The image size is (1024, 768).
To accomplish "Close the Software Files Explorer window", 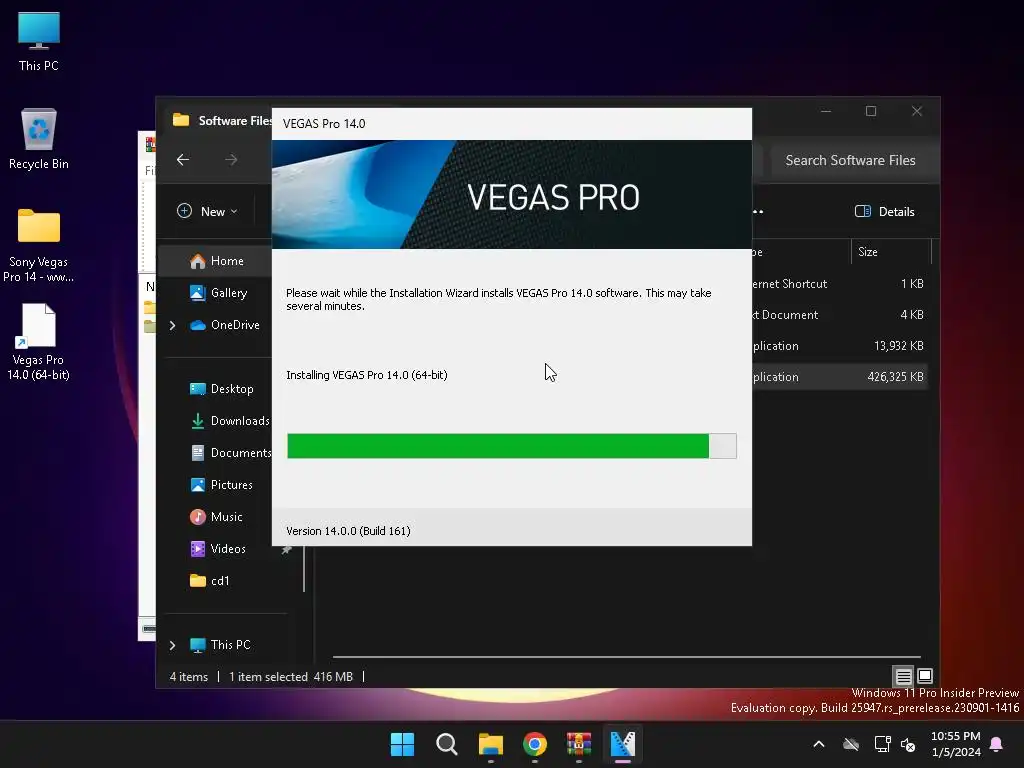I will tap(917, 111).
